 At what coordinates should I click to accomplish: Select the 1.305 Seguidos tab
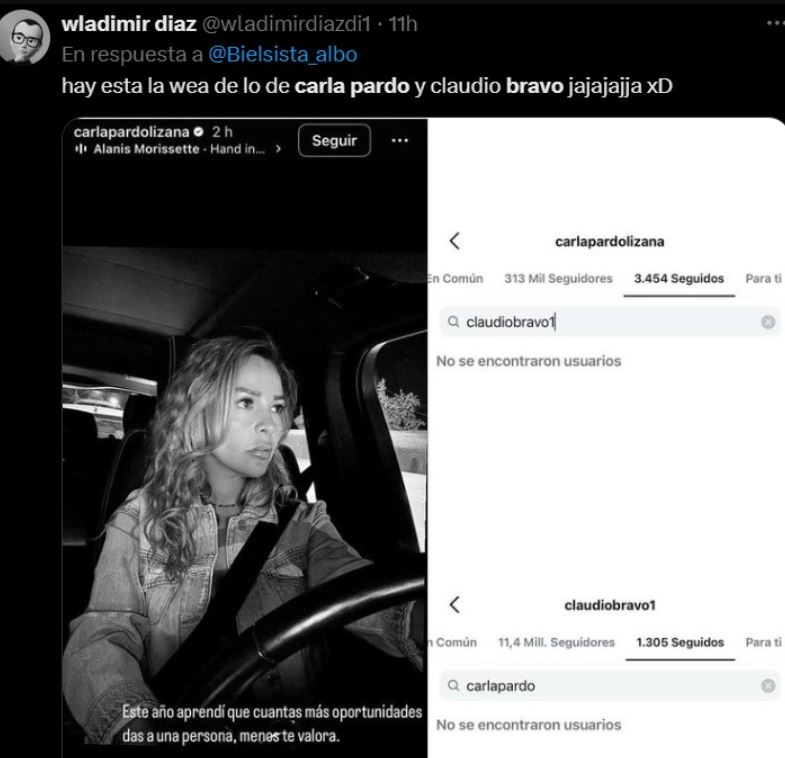(x=680, y=642)
